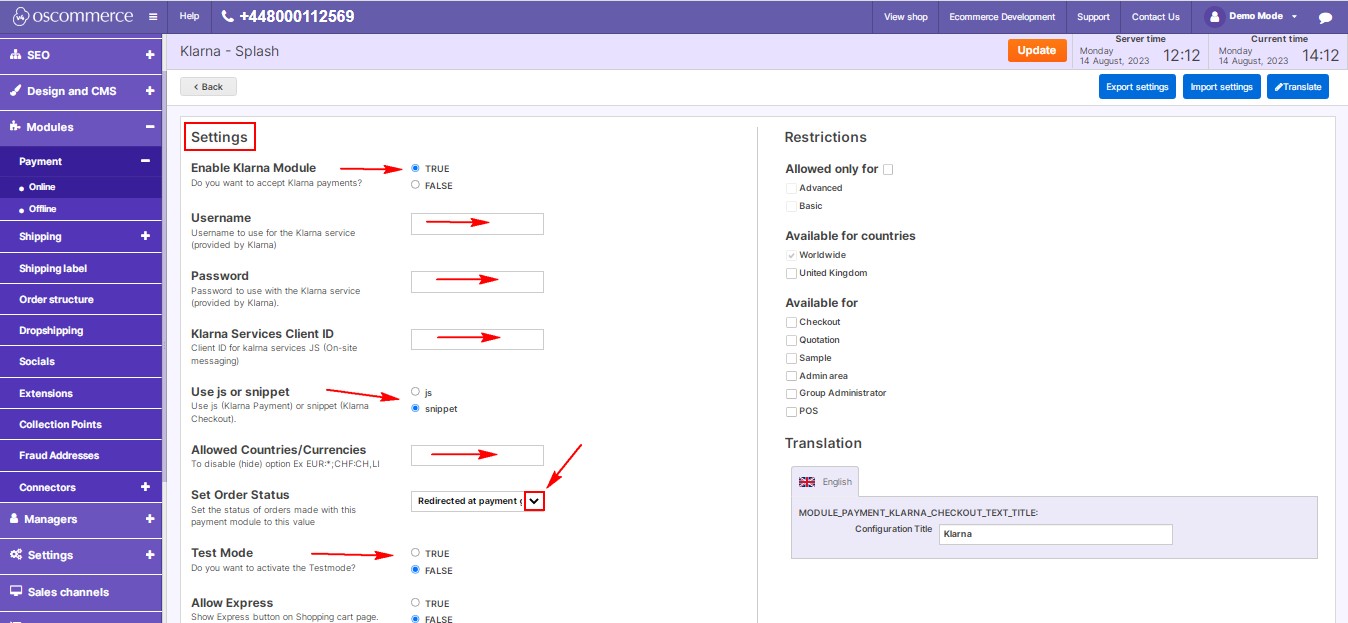Choose the snippet option
Image resolution: width=1348 pixels, height=623 pixels.
tap(415, 408)
